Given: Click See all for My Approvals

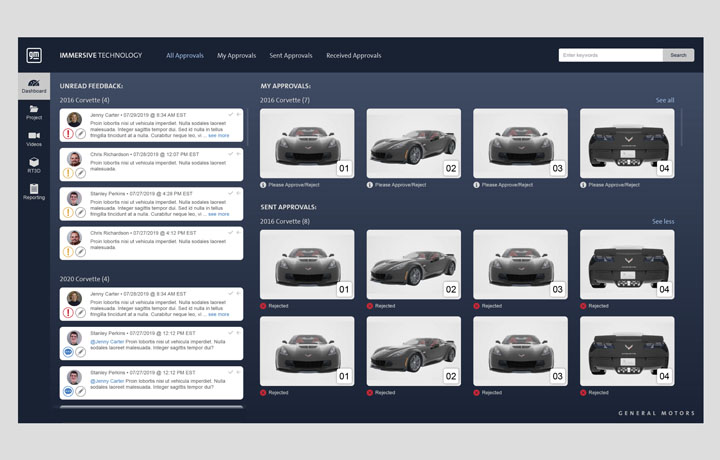Looking at the screenshot, I should tap(665, 100).
